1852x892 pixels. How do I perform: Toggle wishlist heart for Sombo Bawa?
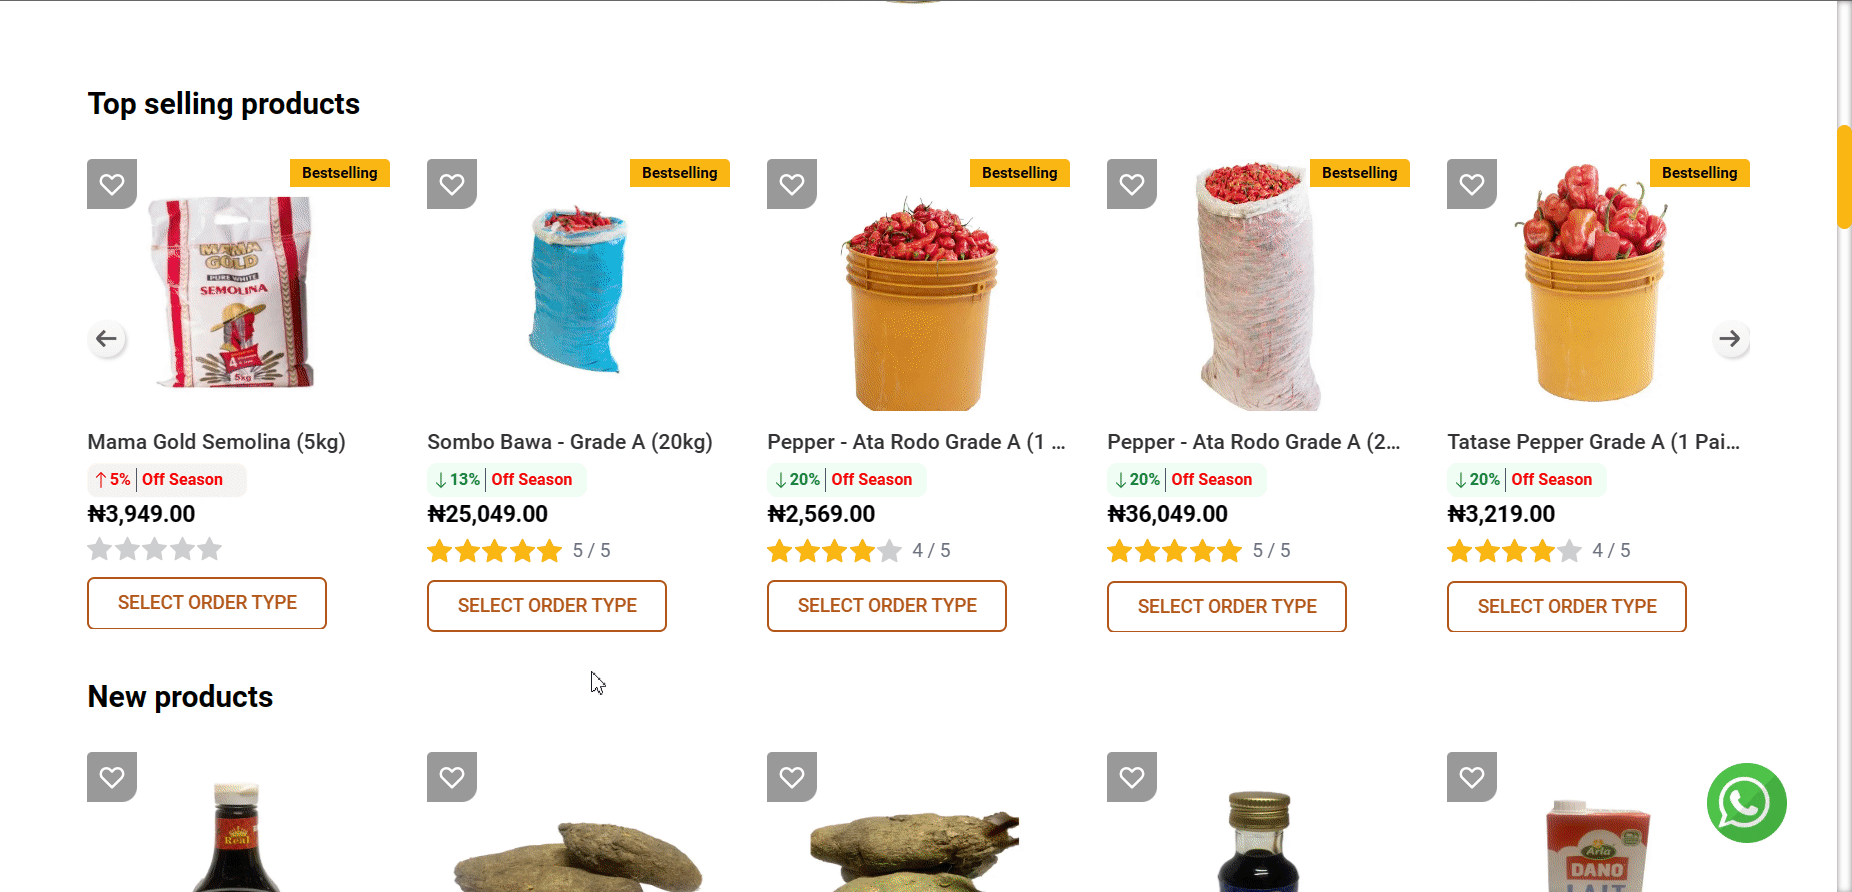452,184
